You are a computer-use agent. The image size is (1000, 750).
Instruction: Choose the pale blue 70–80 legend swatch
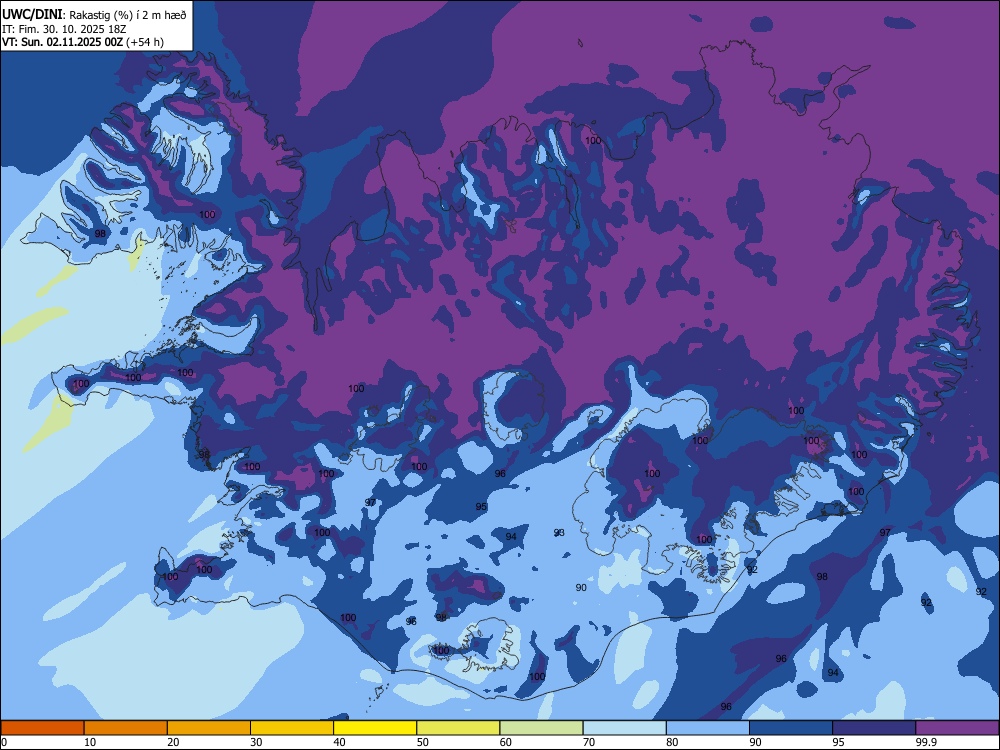pos(624,728)
